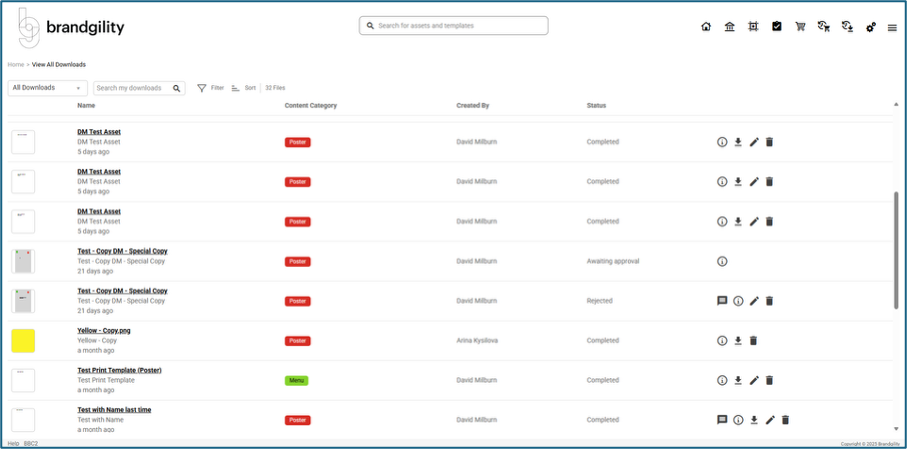Click the bank building icon in header

pyautogui.click(x=730, y=27)
